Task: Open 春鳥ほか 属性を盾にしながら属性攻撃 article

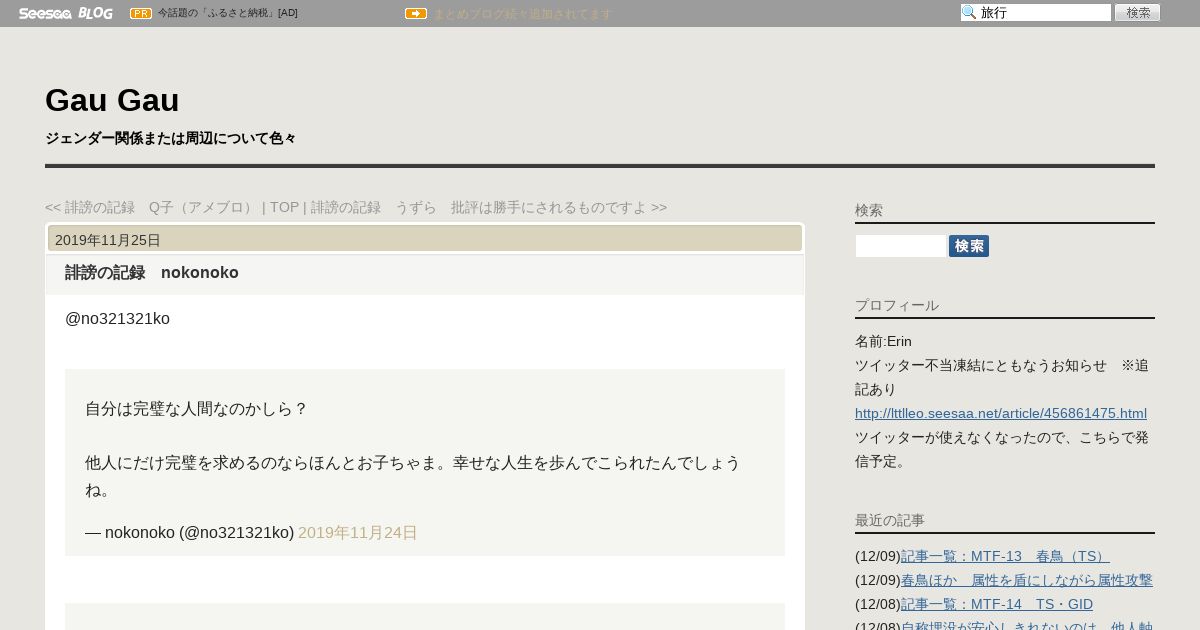Action: point(1027,580)
